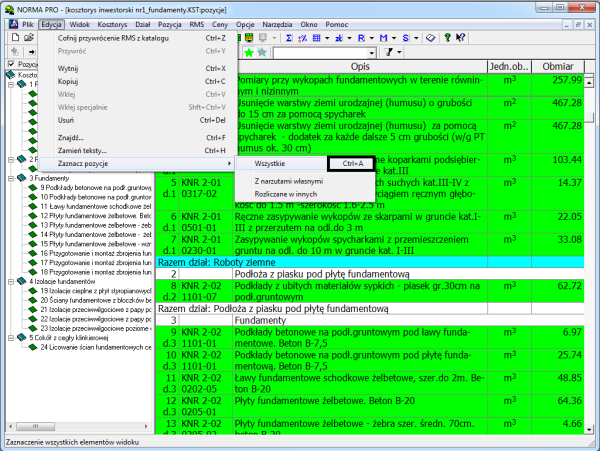Toggle the Pozycje checkbox above the tree
This screenshot has width=600, height=451.
point(12,64)
